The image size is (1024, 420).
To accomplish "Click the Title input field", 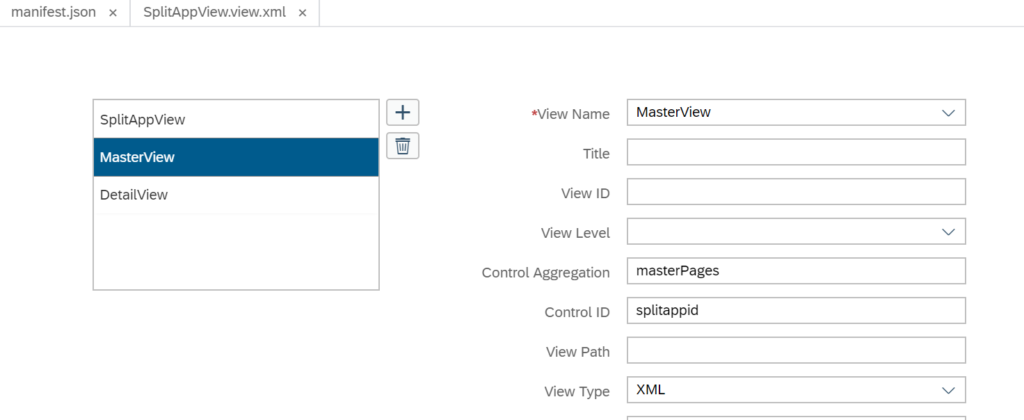I will tap(796, 152).
